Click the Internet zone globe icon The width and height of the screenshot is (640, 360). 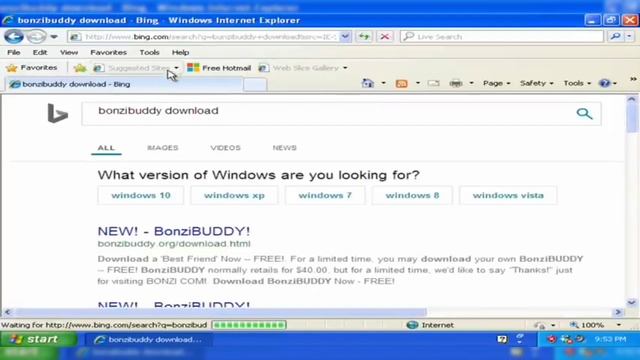412,325
